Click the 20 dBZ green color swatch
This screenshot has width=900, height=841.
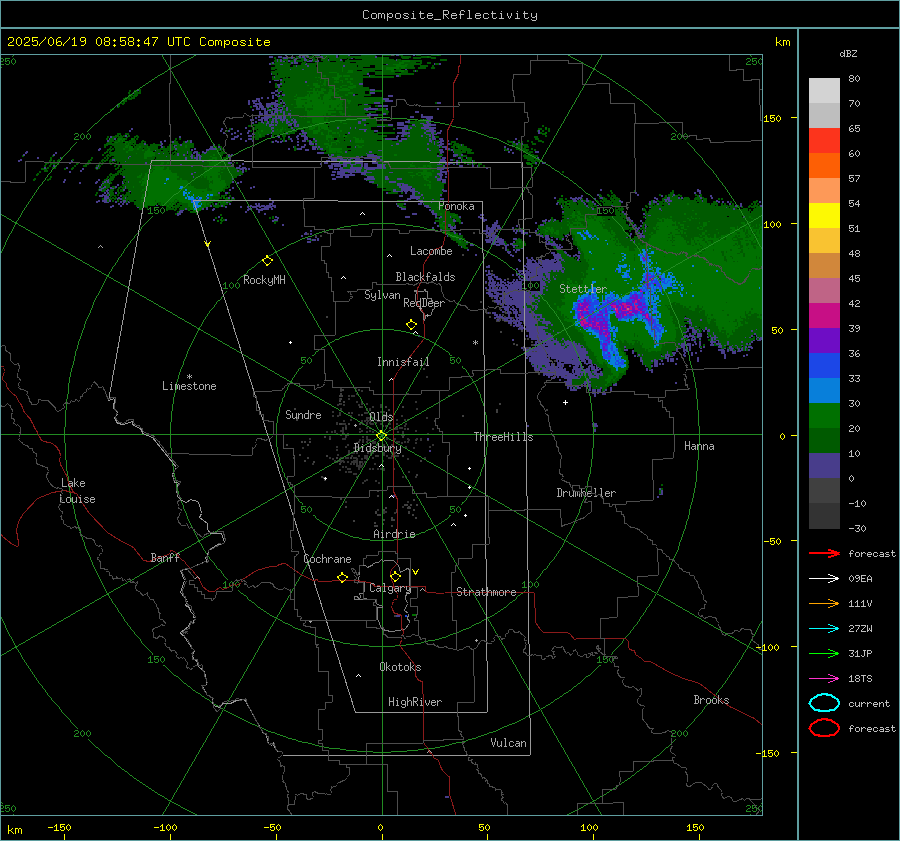point(824,416)
